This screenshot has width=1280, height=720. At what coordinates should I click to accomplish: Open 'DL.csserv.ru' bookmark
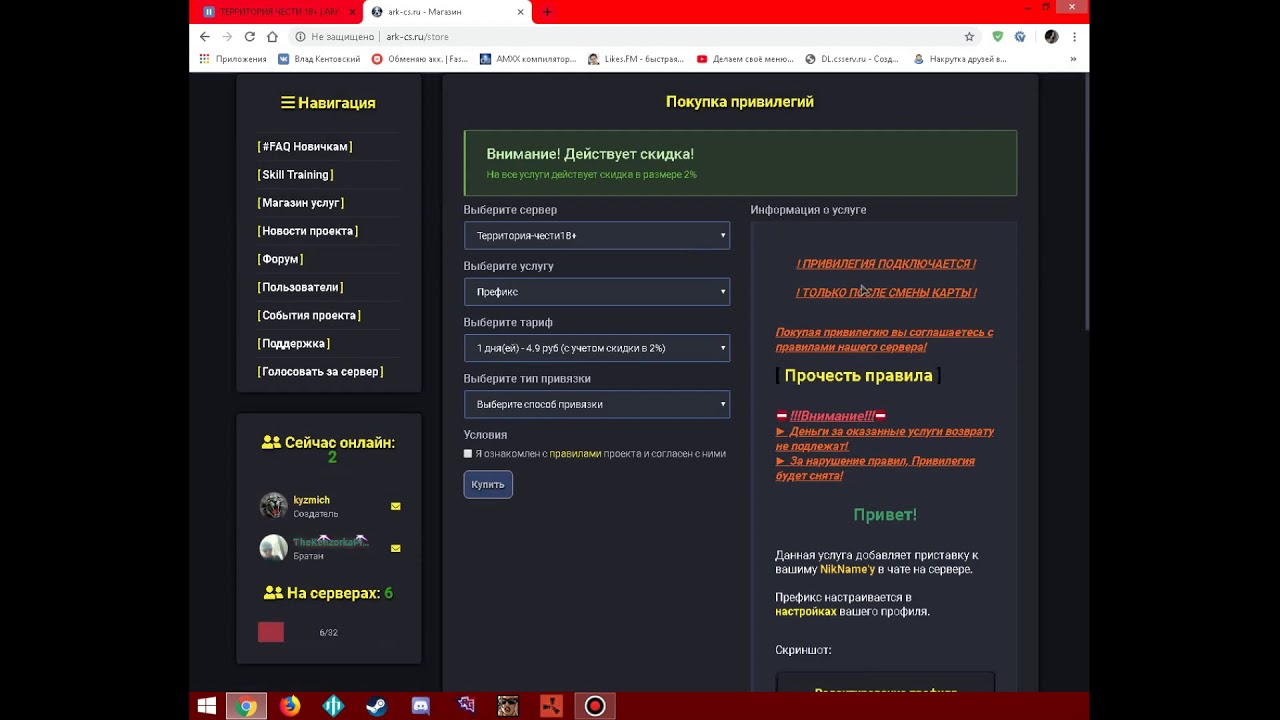(852, 59)
